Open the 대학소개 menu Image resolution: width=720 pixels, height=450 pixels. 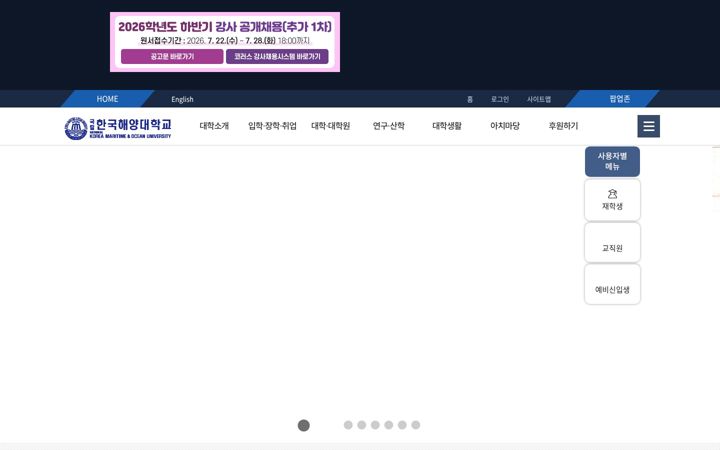214,126
